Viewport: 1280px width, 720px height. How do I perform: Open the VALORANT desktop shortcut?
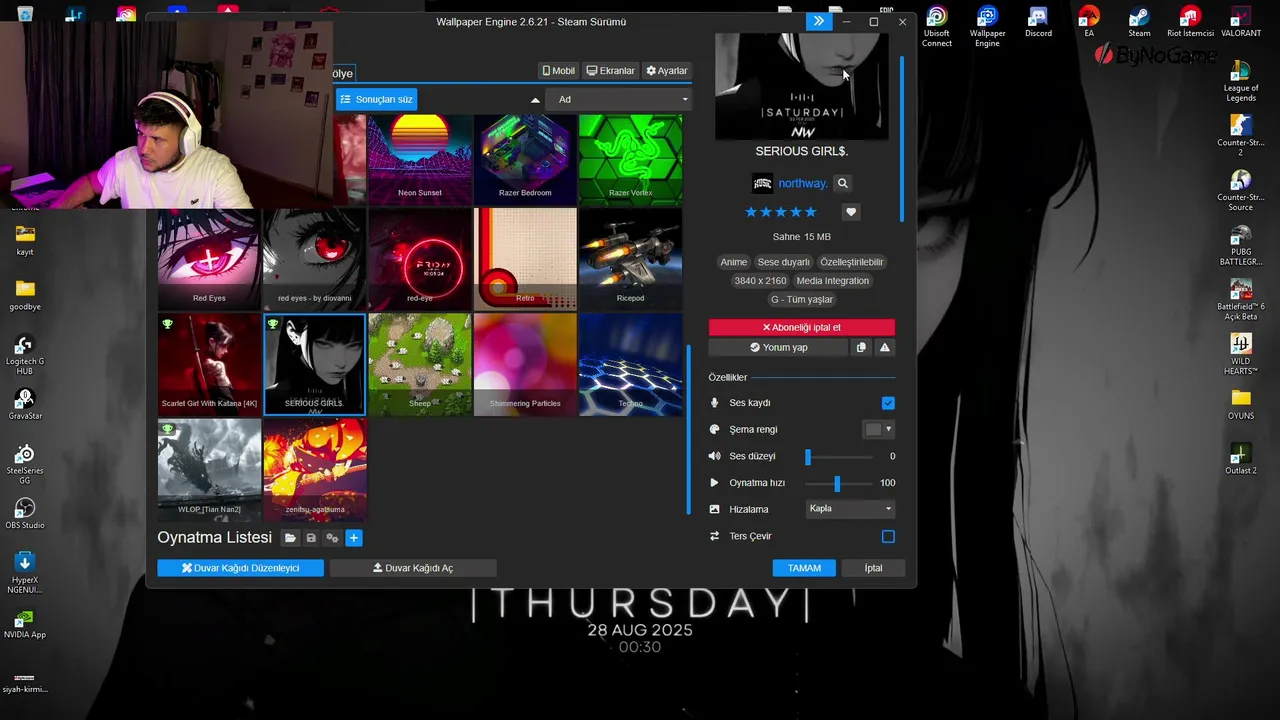(x=1241, y=23)
